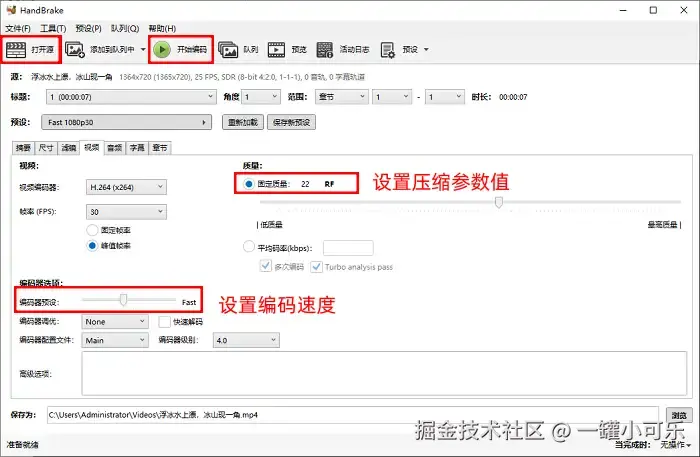This screenshot has height=457, width=700.
Task: Click the 预设 (Presets) toolbar icon
Action: [x=388, y=50]
